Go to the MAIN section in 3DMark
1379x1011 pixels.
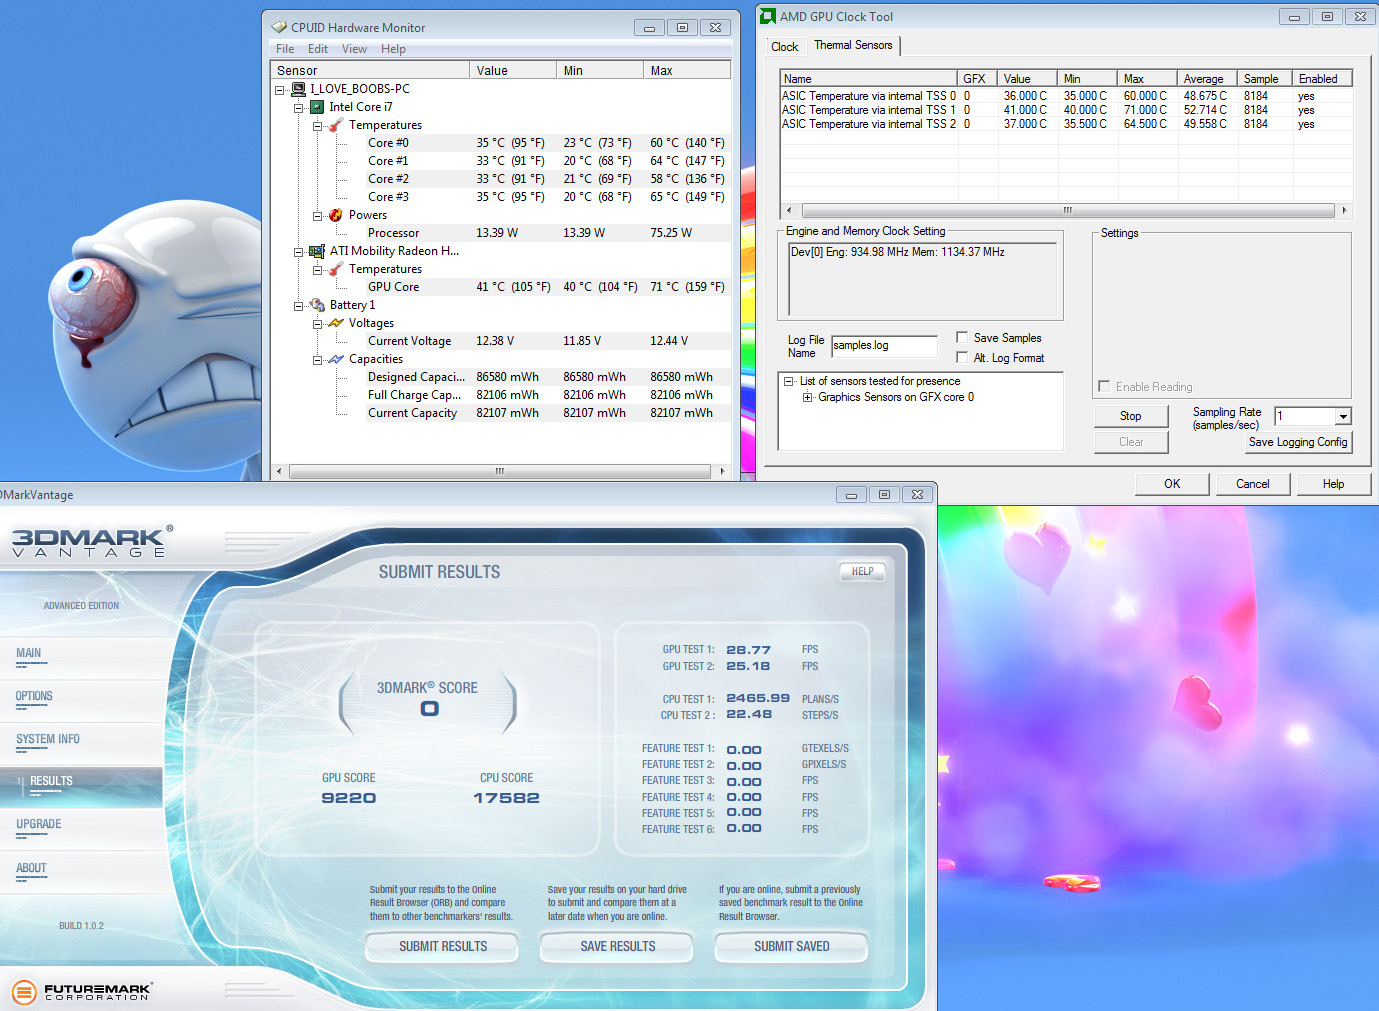click(29, 653)
